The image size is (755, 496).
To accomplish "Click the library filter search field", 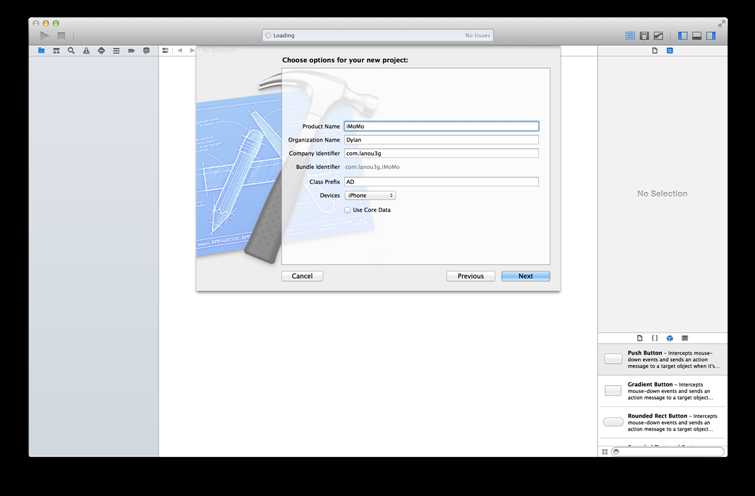I will pyautogui.click(x=667, y=452).
